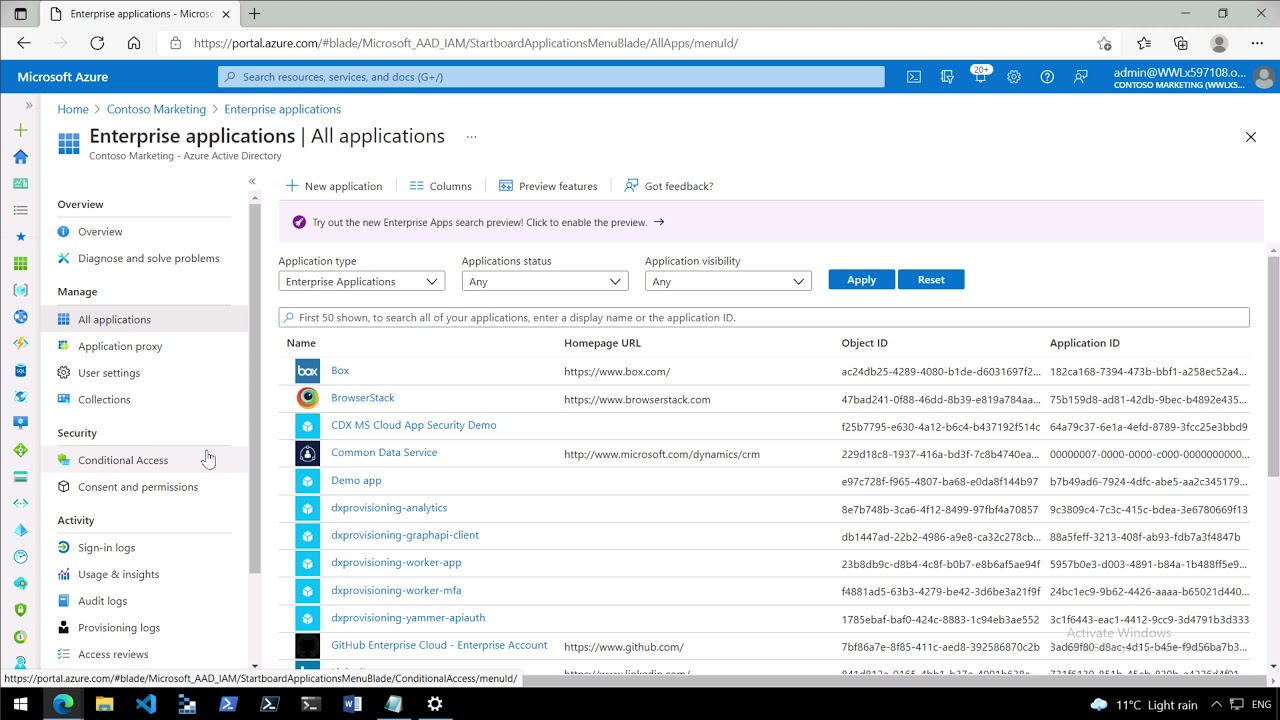Open File Explorer from taskbar

104,704
